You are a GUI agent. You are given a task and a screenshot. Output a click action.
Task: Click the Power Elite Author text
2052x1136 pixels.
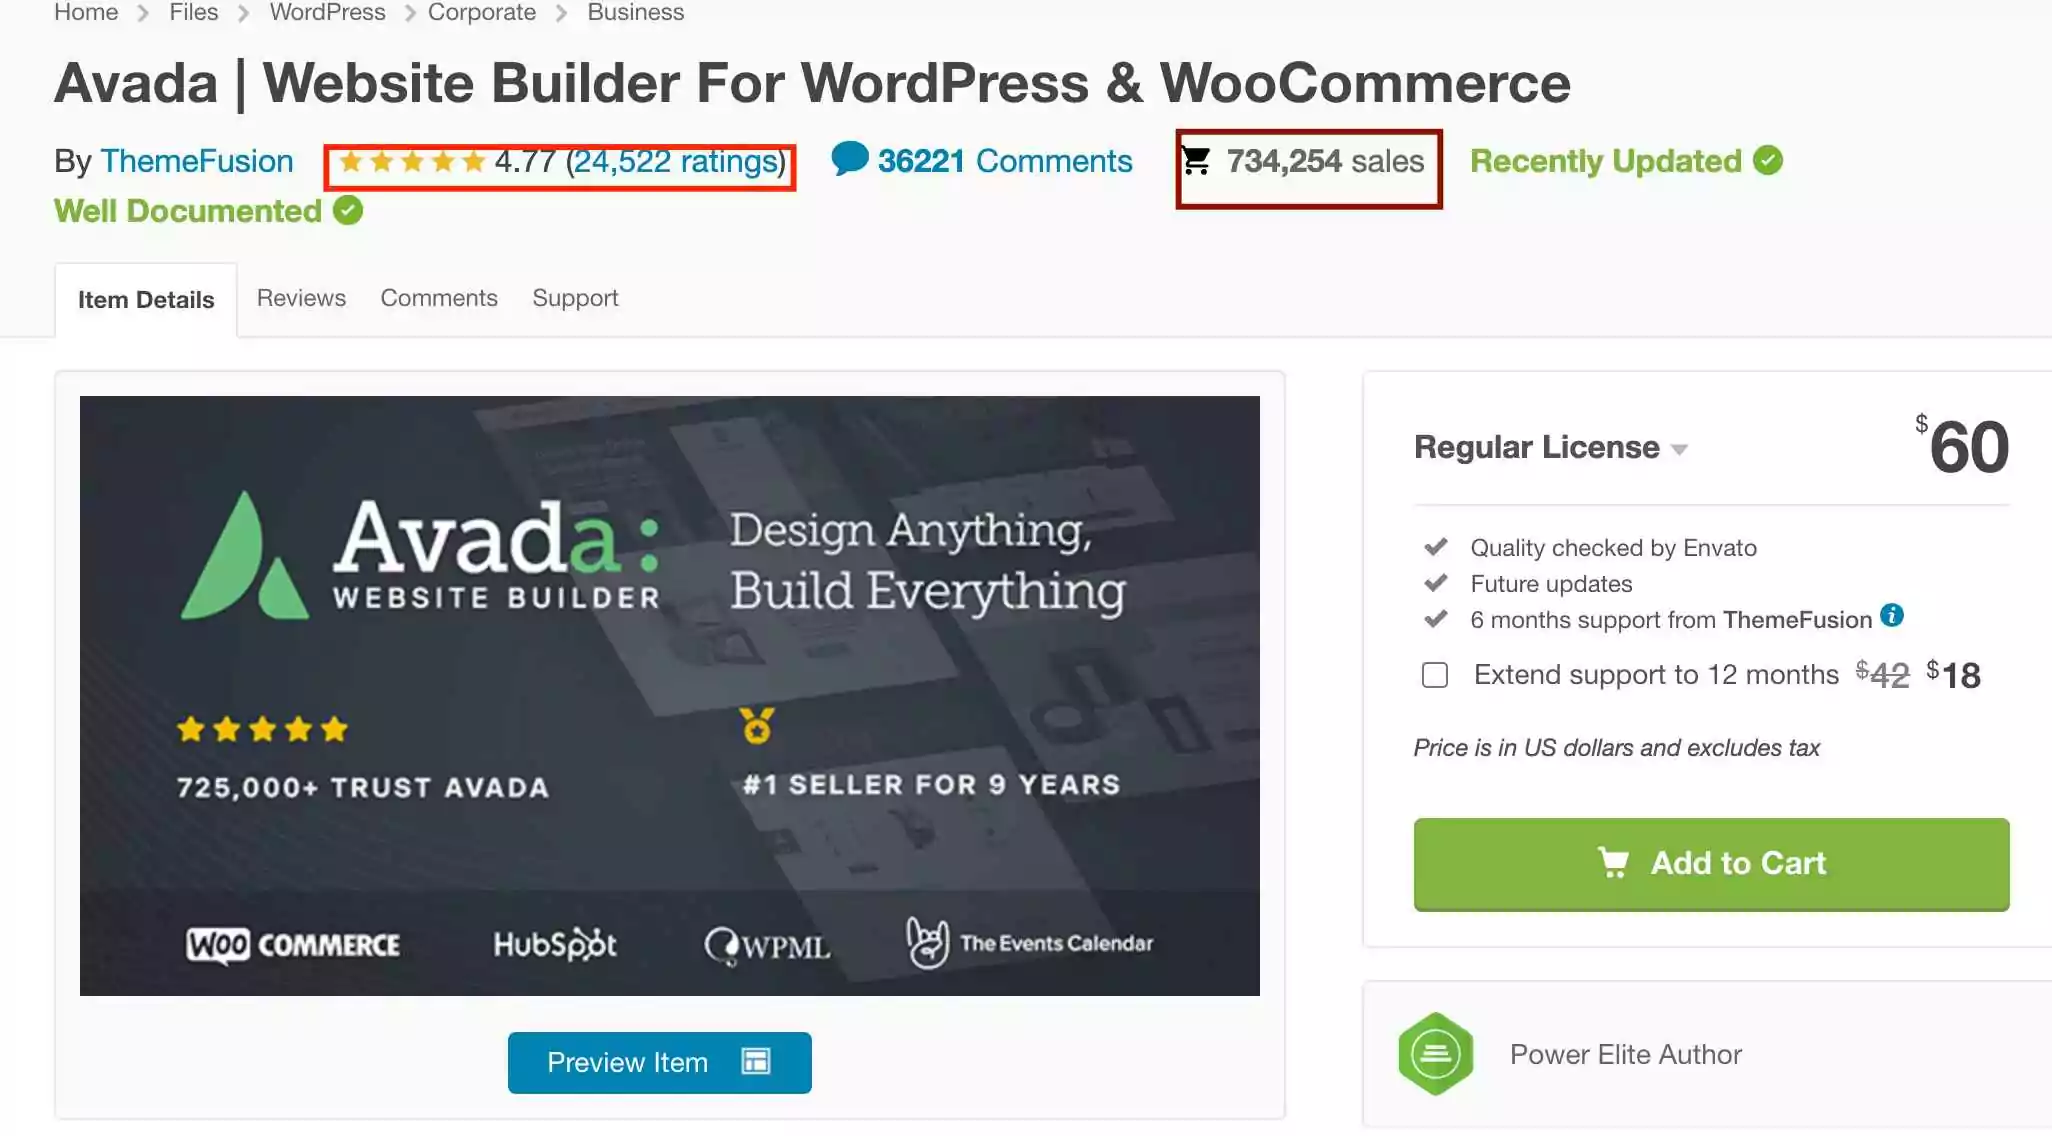click(1626, 1054)
